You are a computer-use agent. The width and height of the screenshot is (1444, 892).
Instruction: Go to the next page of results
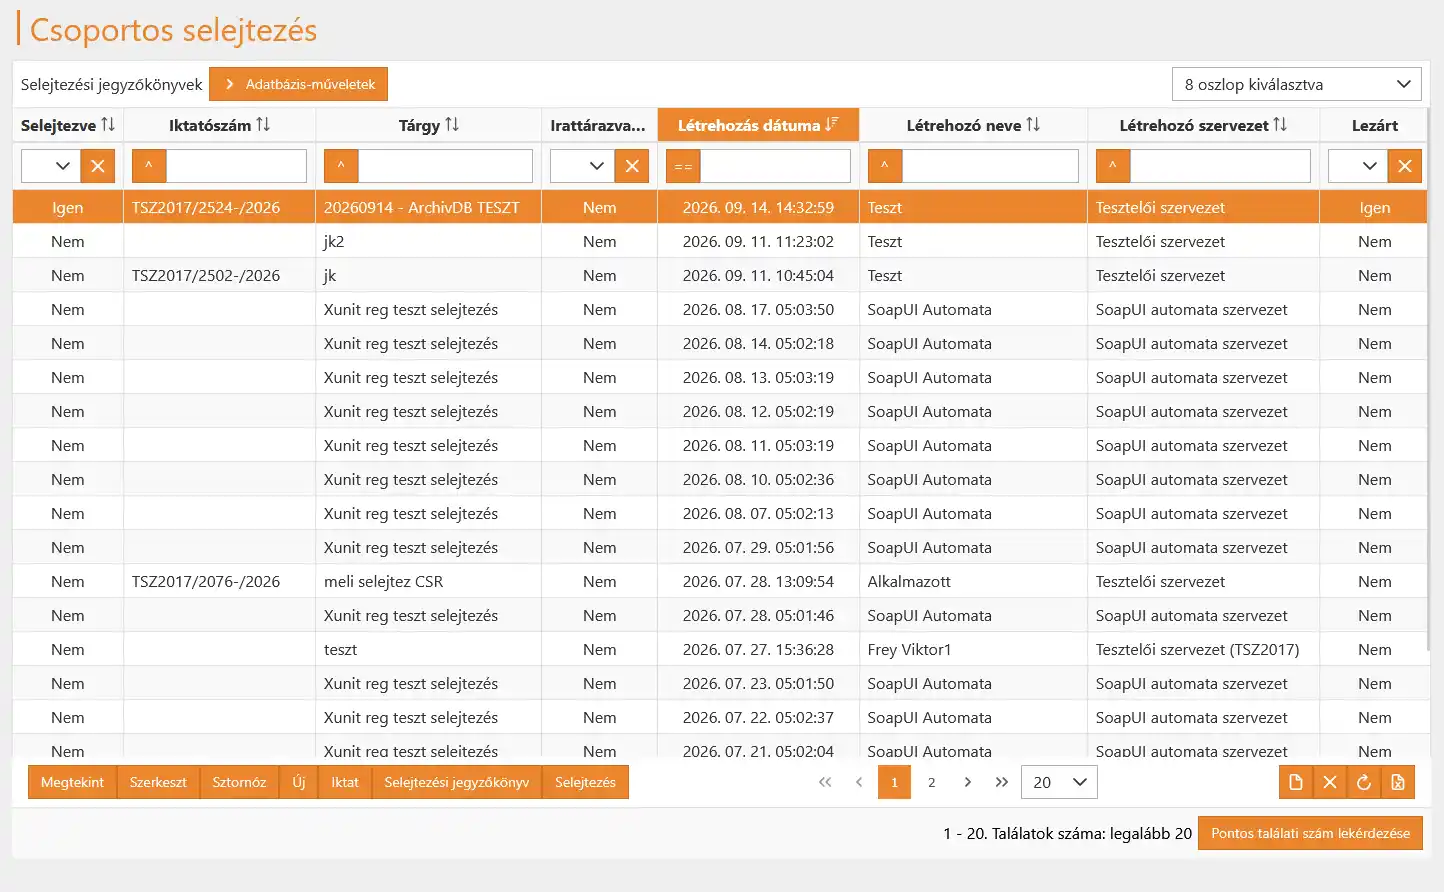point(967,782)
